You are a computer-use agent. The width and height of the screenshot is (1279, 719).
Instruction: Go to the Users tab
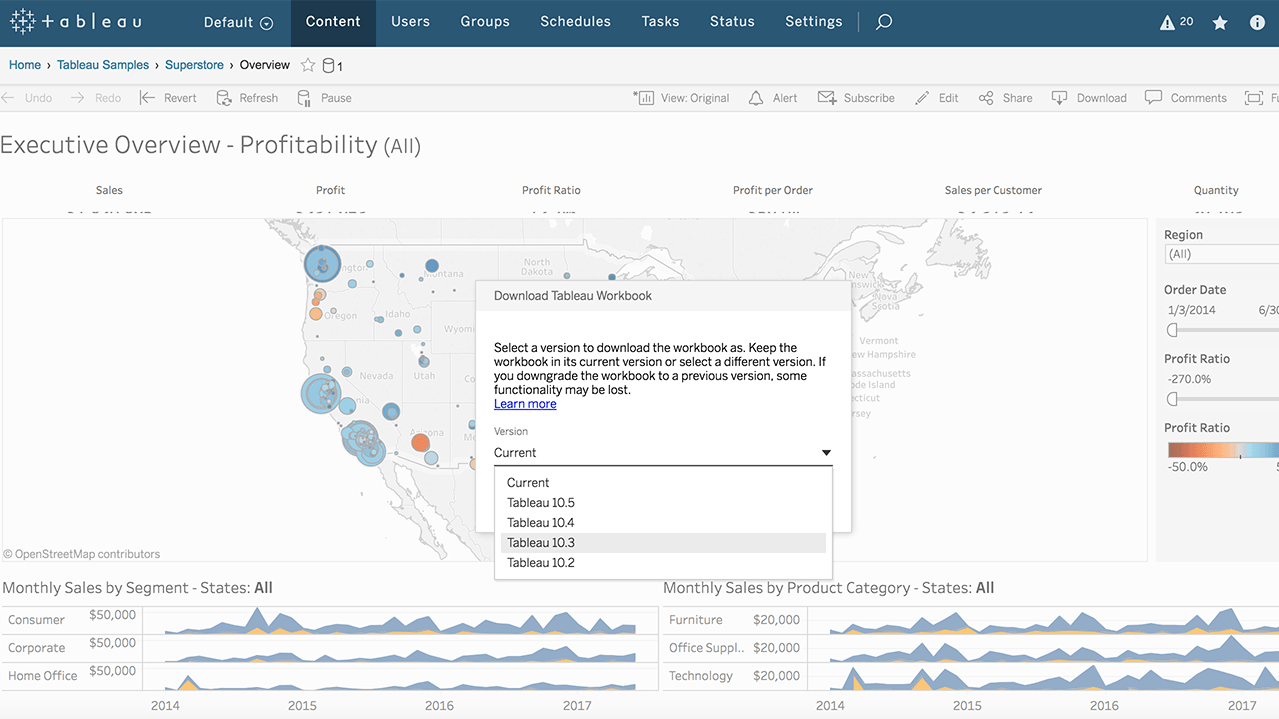(409, 22)
